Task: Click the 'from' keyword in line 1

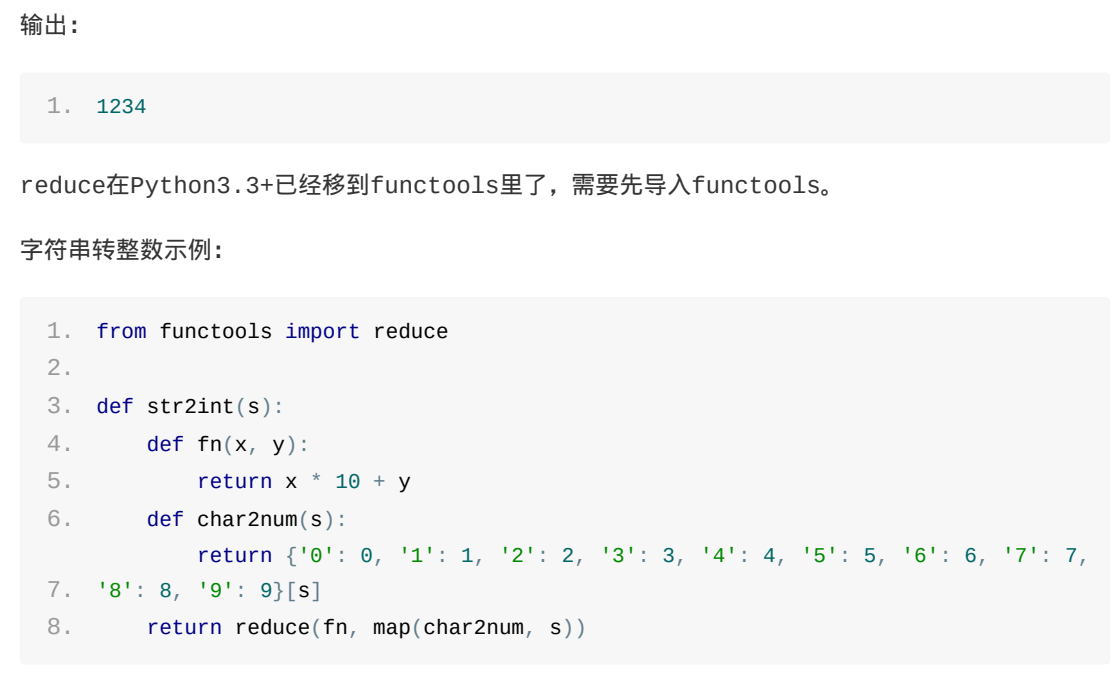Action: tap(121, 331)
